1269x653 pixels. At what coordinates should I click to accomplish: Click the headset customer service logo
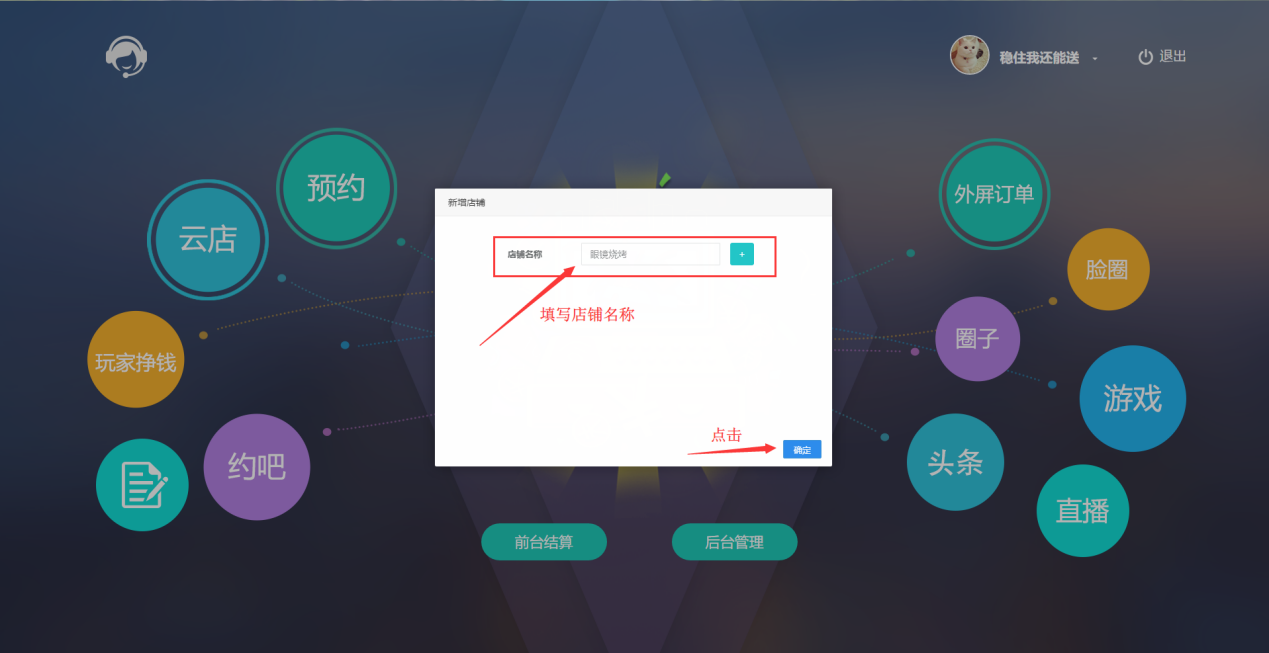(127, 57)
